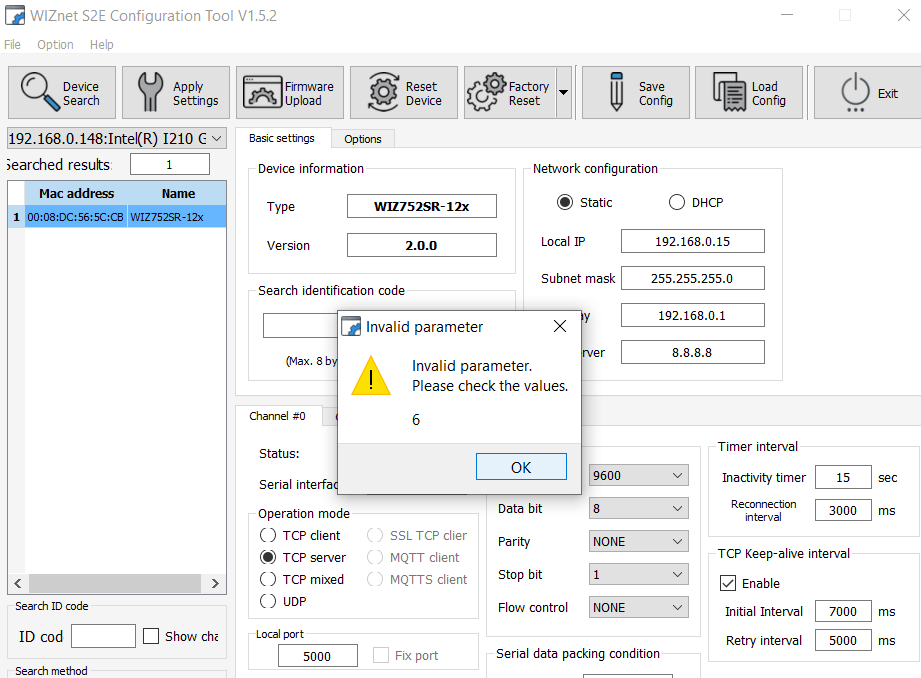This screenshot has width=921, height=678.
Task: Click the Apply Settings wrench icon
Action: [150, 92]
